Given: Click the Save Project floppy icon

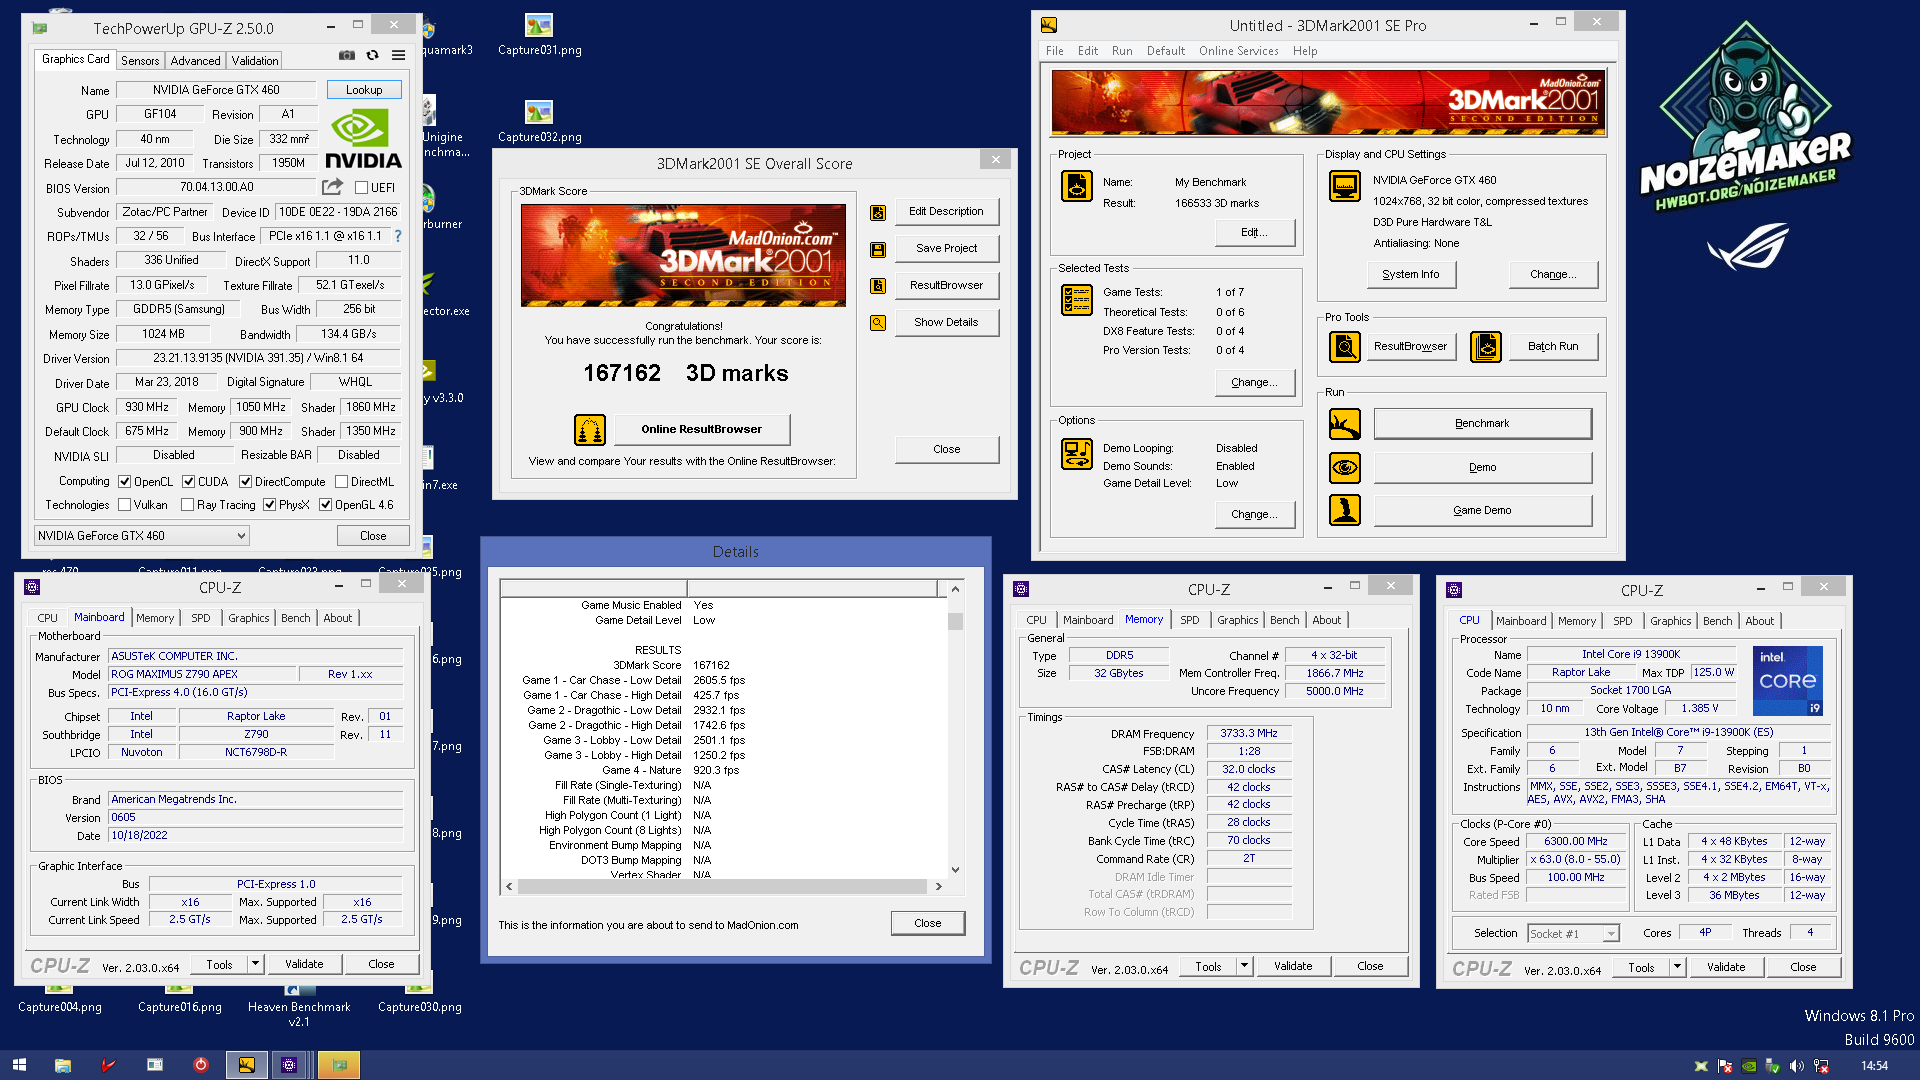Looking at the screenshot, I should click(878, 249).
